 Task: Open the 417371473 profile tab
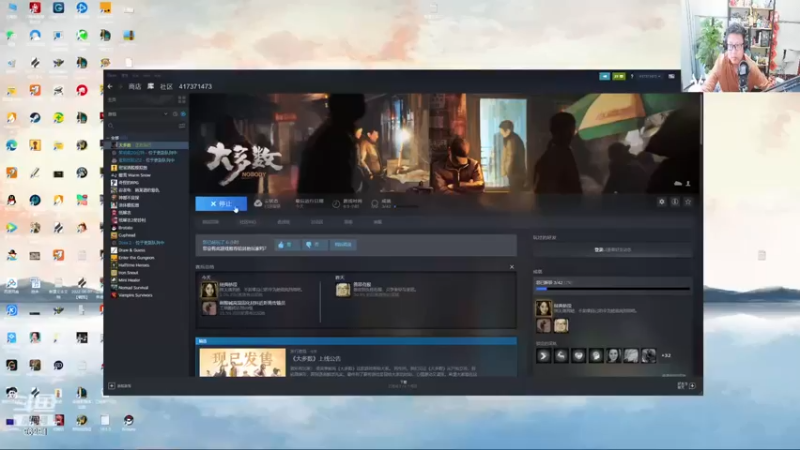[x=195, y=87]
